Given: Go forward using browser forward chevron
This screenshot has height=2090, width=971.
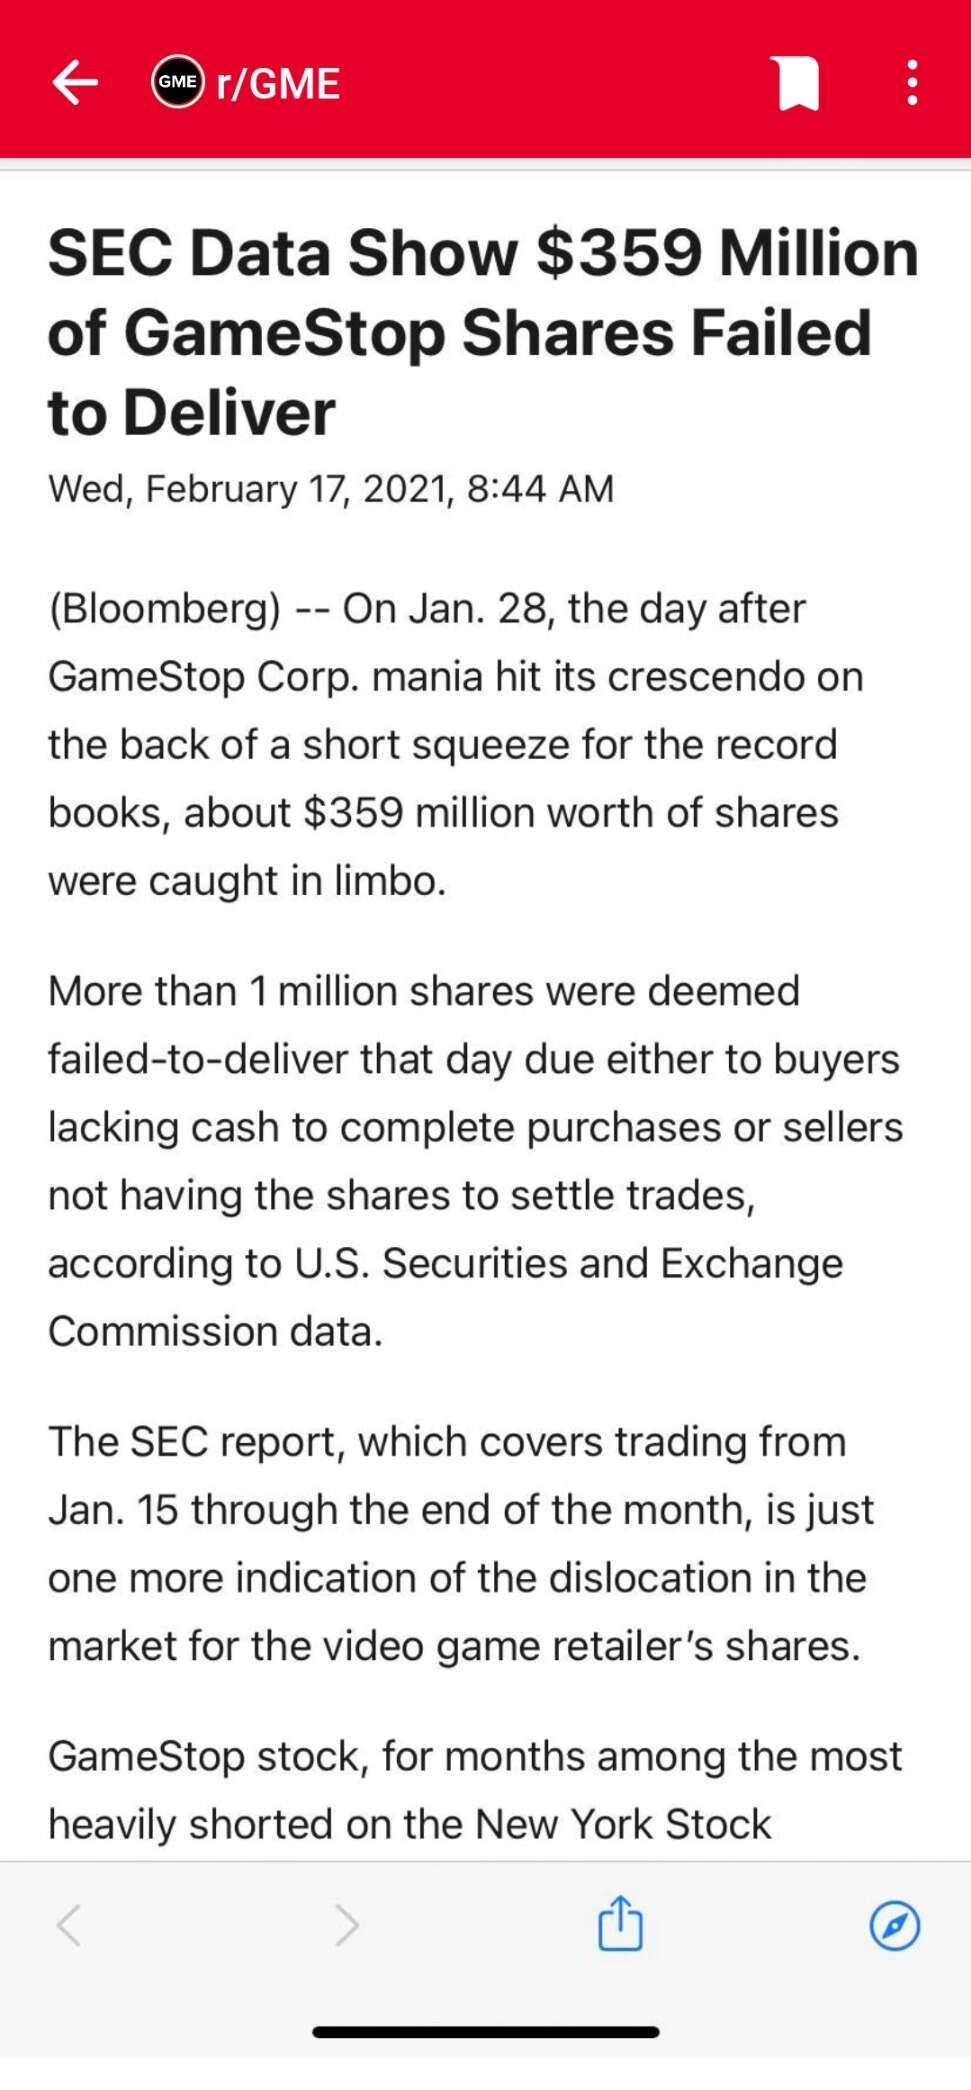Looking at the screenshot, I should tap(346, 1925).
